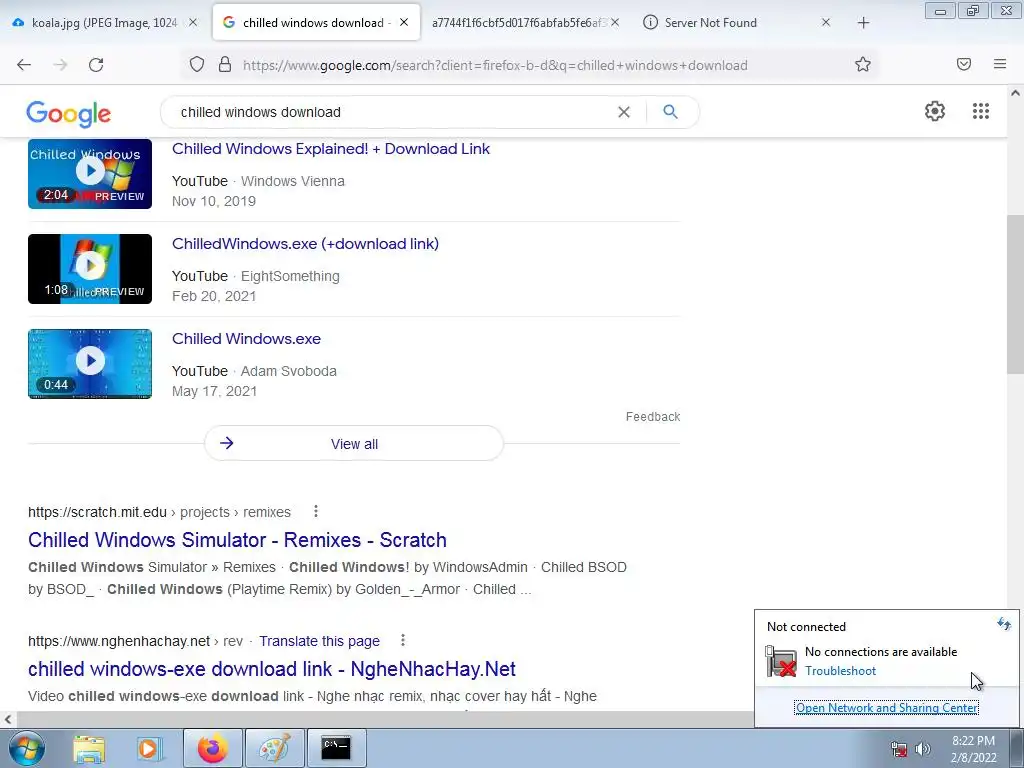Click the vertical scrollbar thumb
Image resolution: width=1024 pixels, height=768 pixels.
click(x=1015, y=294)
